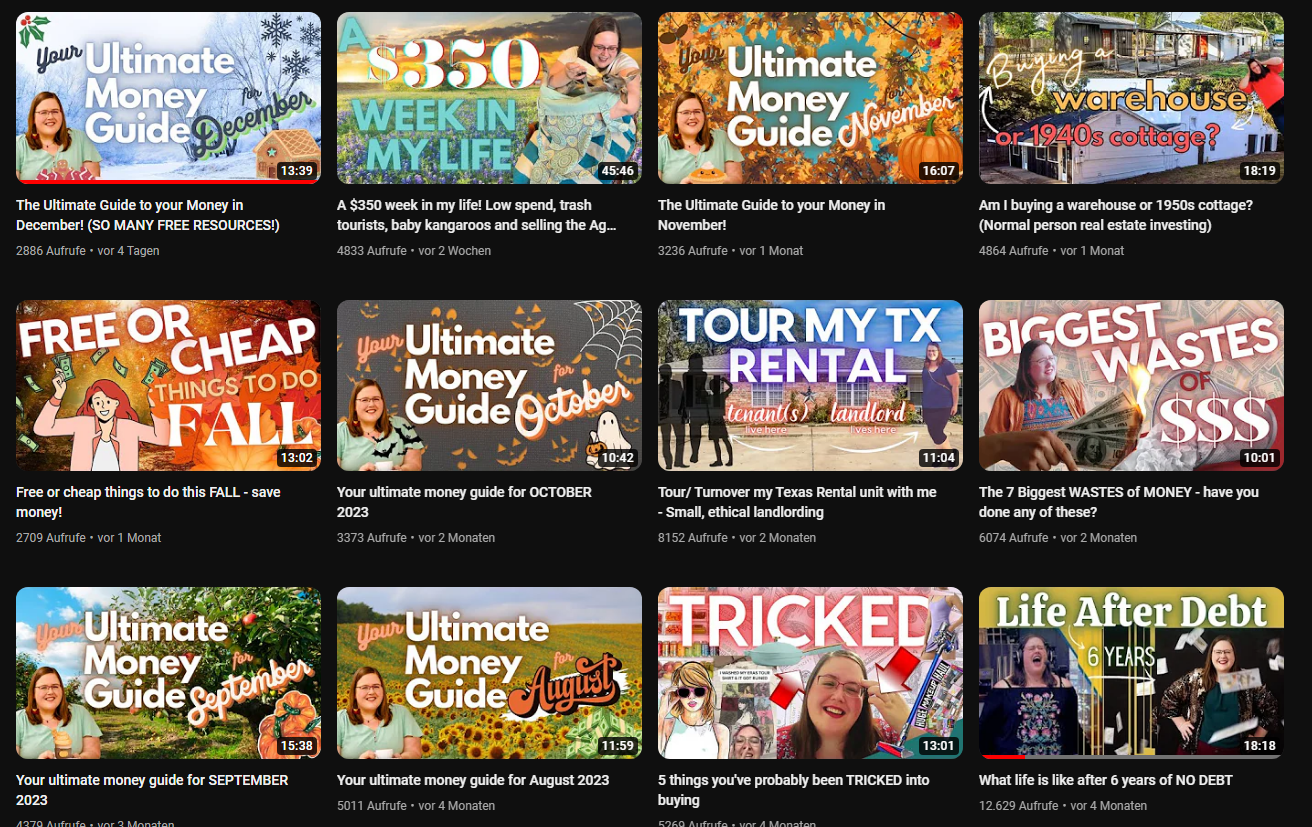Open the September Ultimate Money Guide thumbnail

167,672
